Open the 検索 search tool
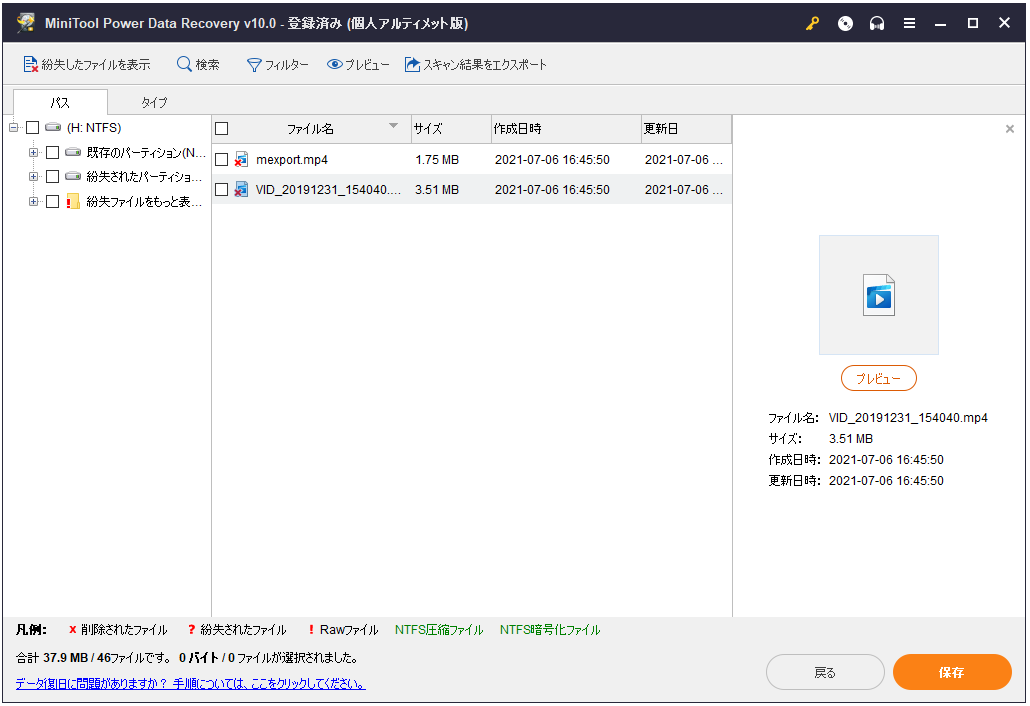 point(198,65)
